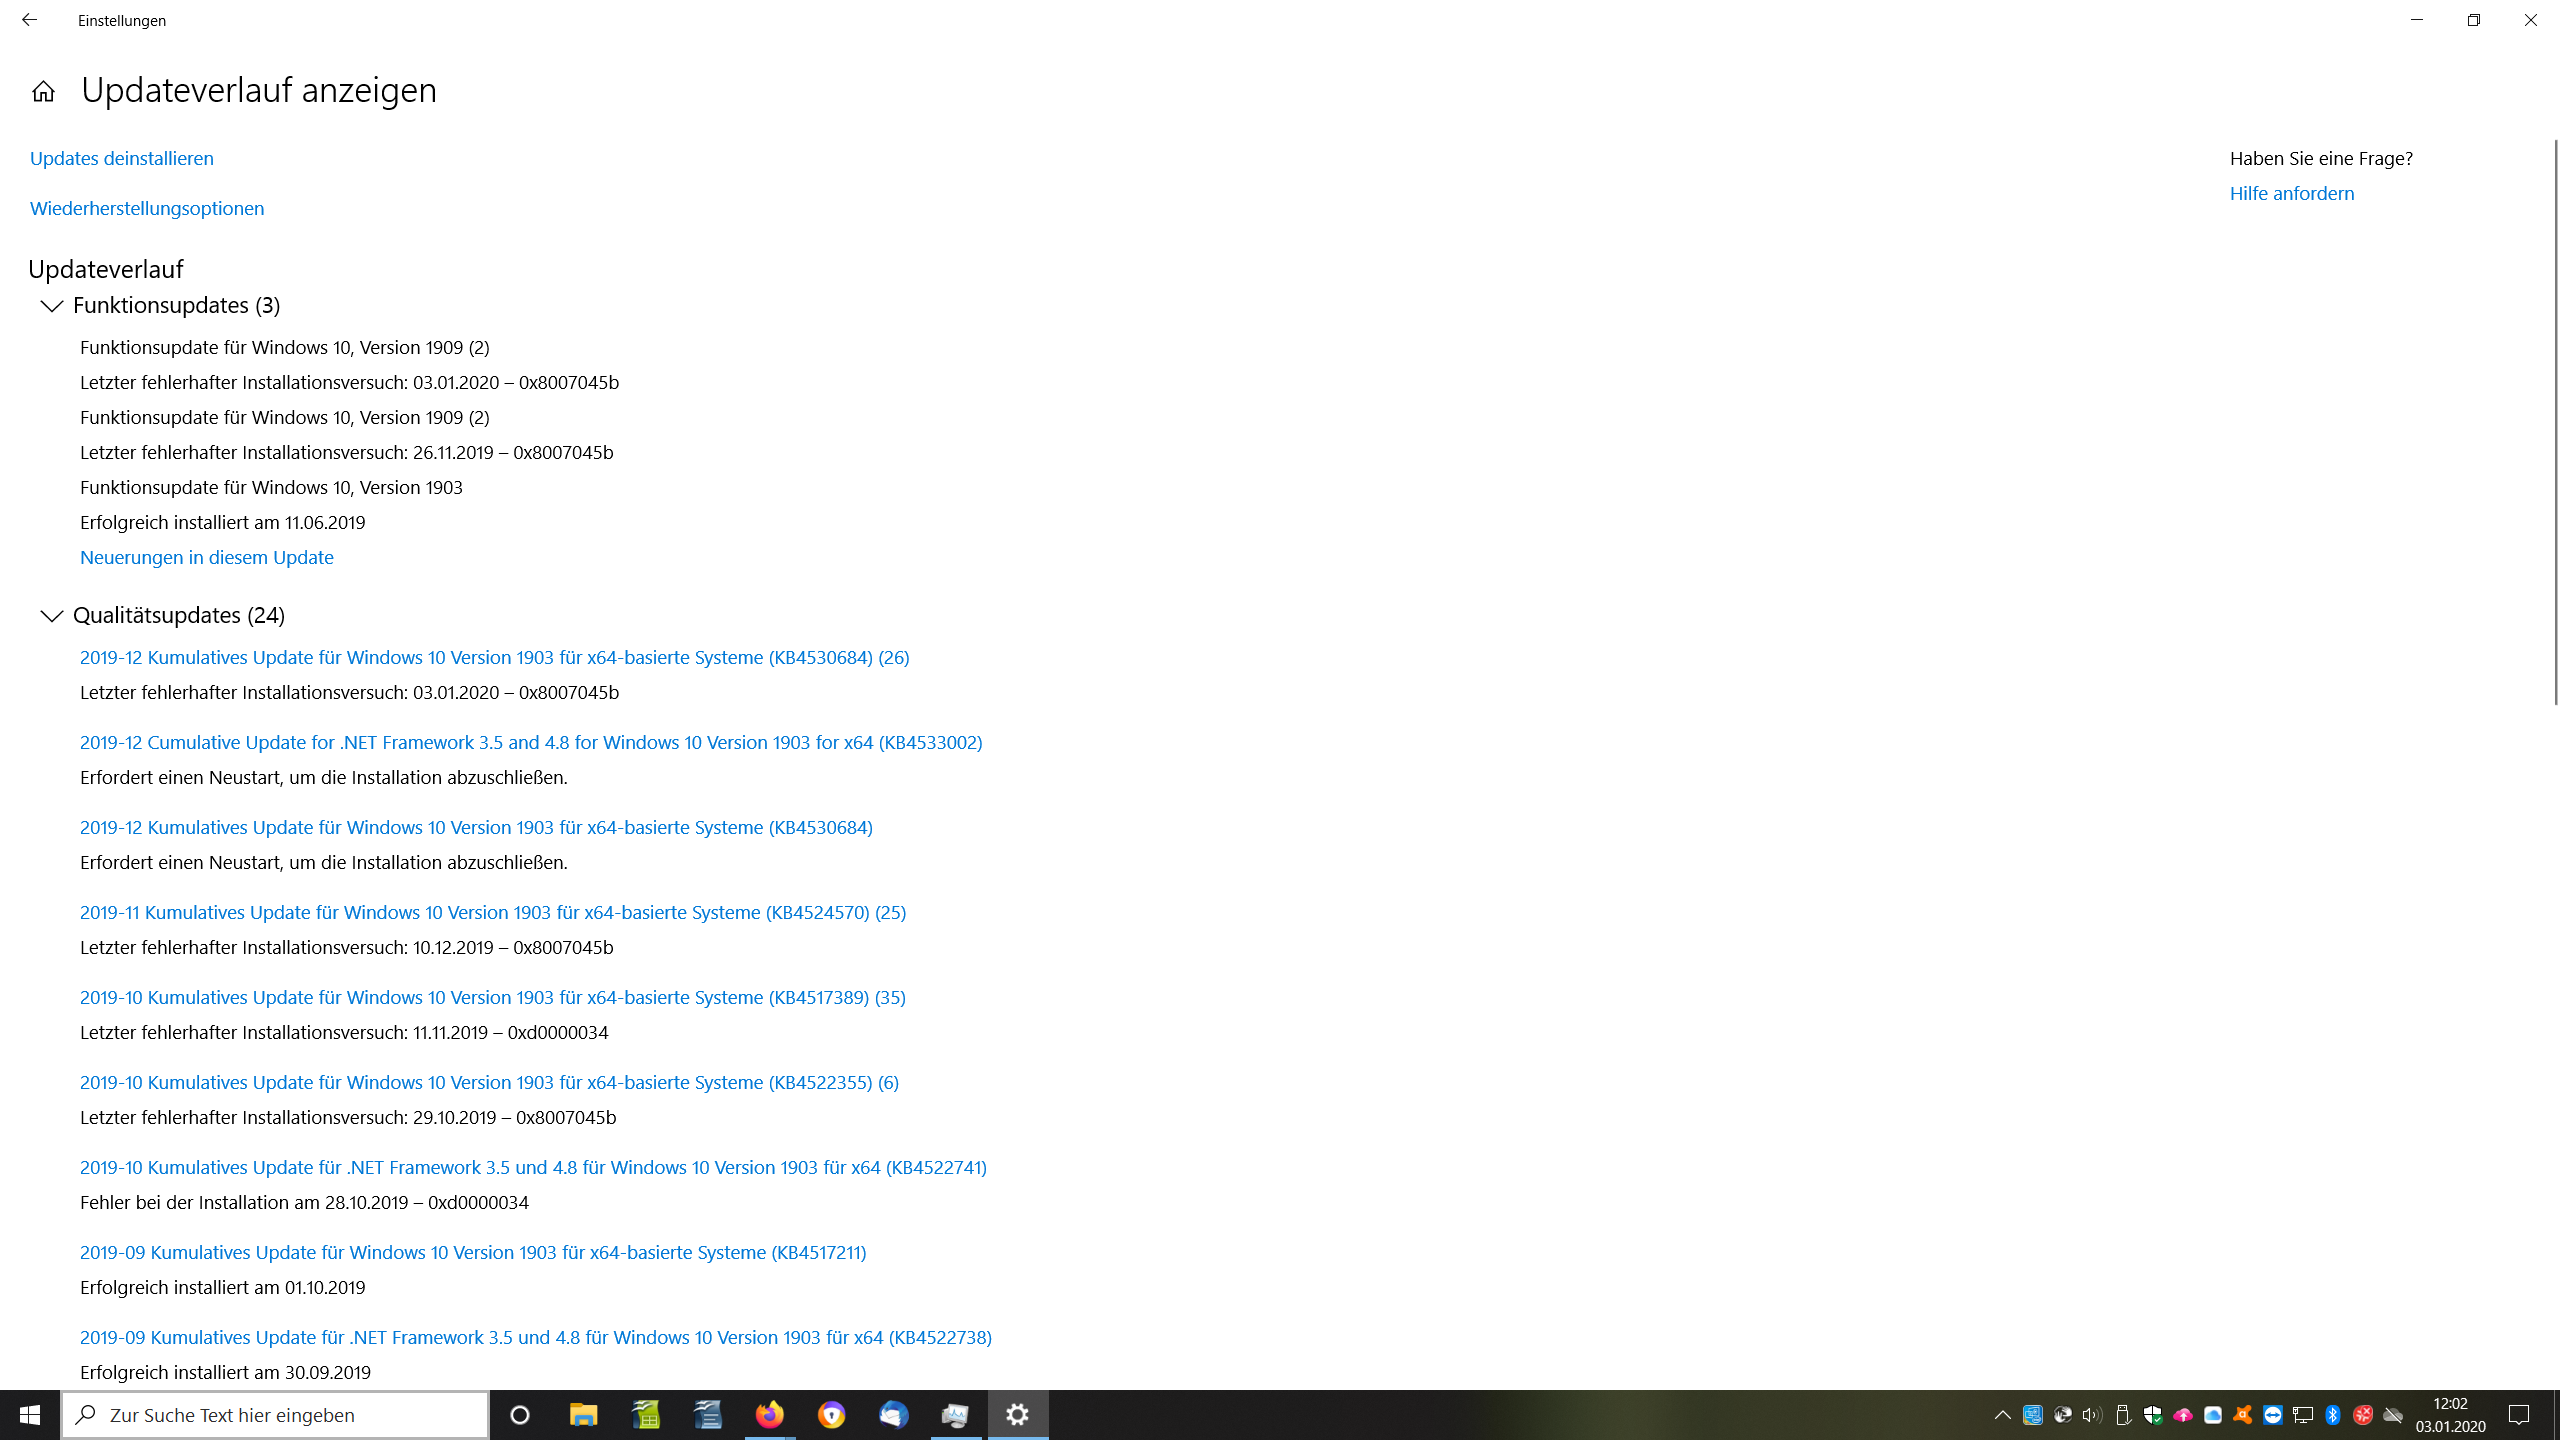Open the Resource Monitor taskbar icon
Image resolution: width=2560 pixels, height=1440 pixels.
click(956, 1414)
